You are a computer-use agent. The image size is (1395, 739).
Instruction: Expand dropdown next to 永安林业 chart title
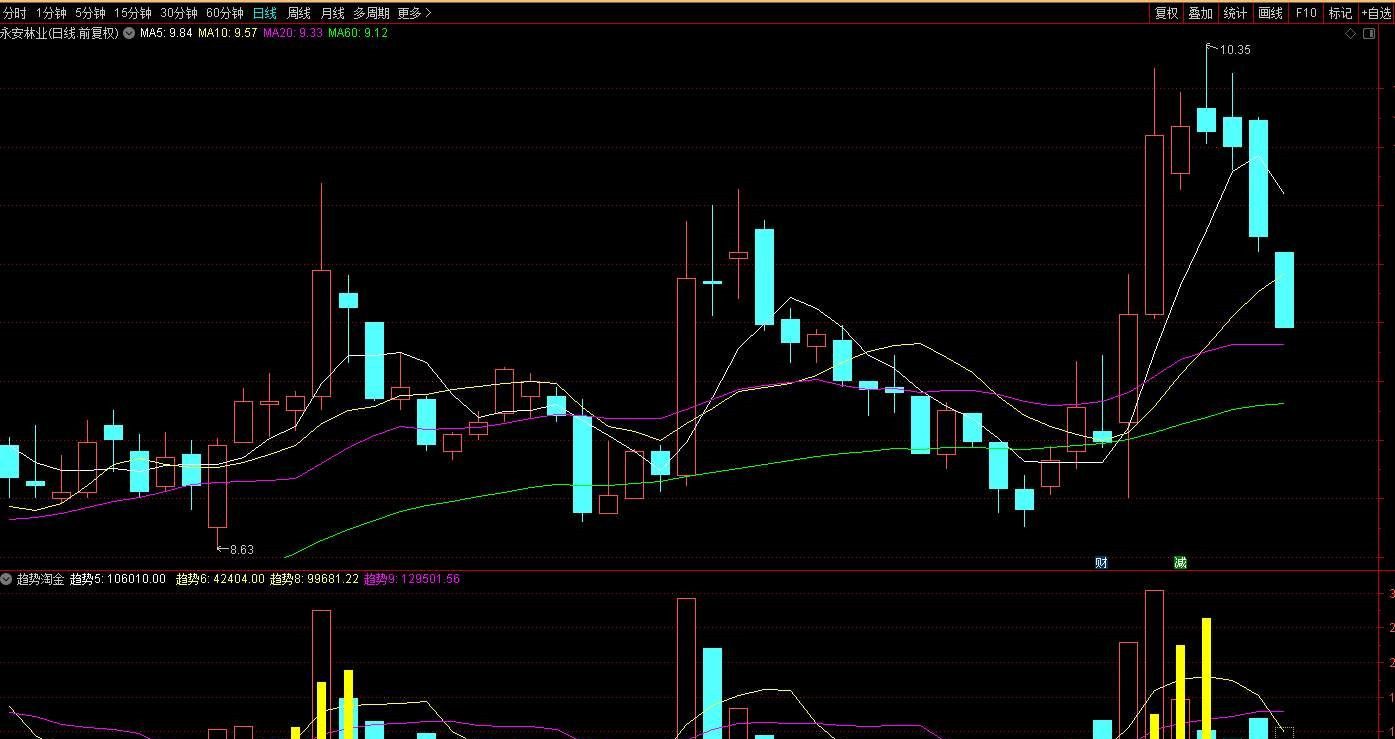pos(129,33)
